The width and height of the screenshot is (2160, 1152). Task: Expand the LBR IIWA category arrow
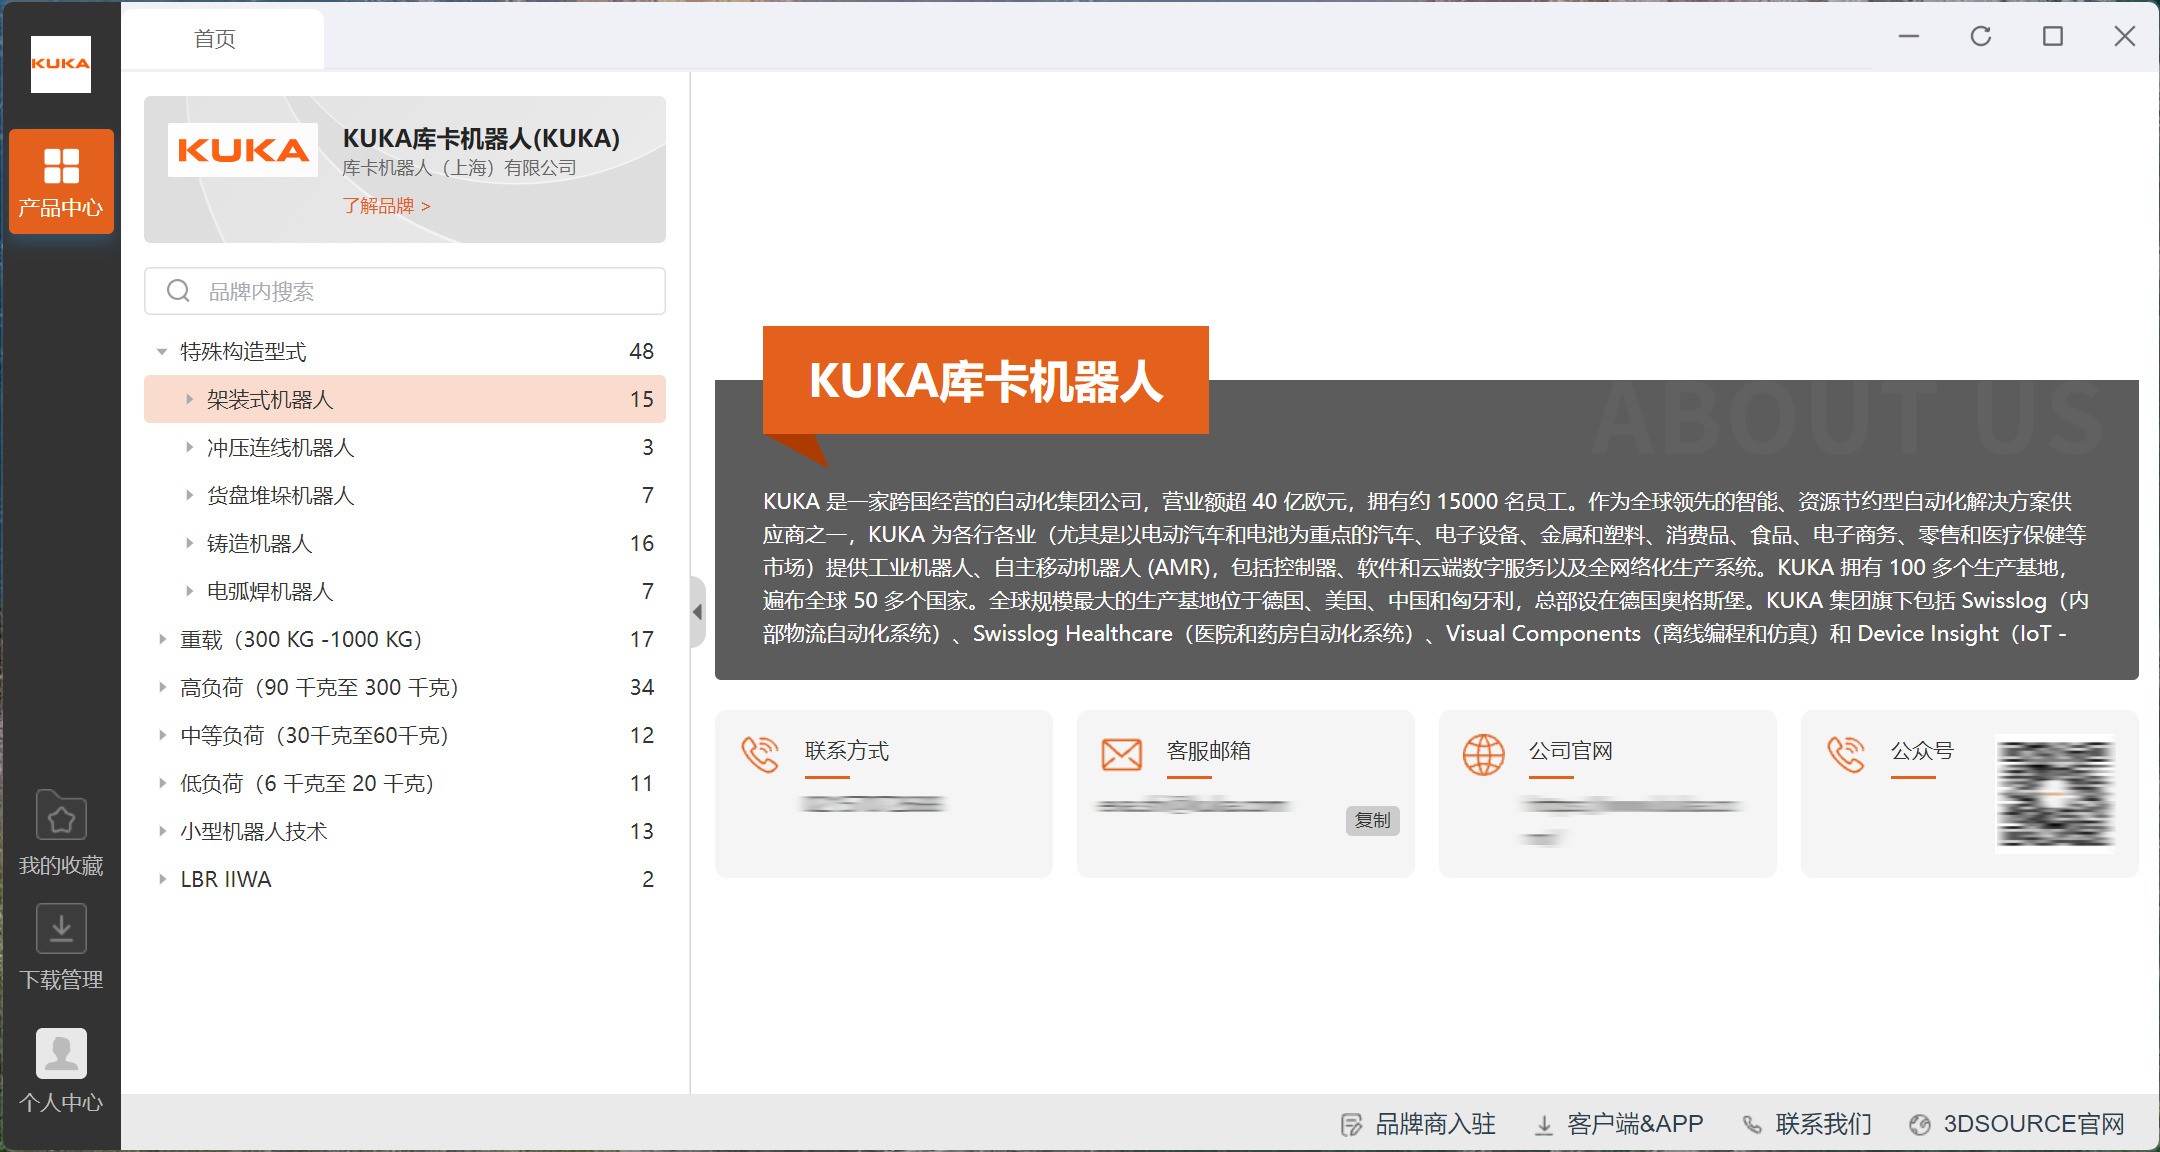tap(162, 879)
